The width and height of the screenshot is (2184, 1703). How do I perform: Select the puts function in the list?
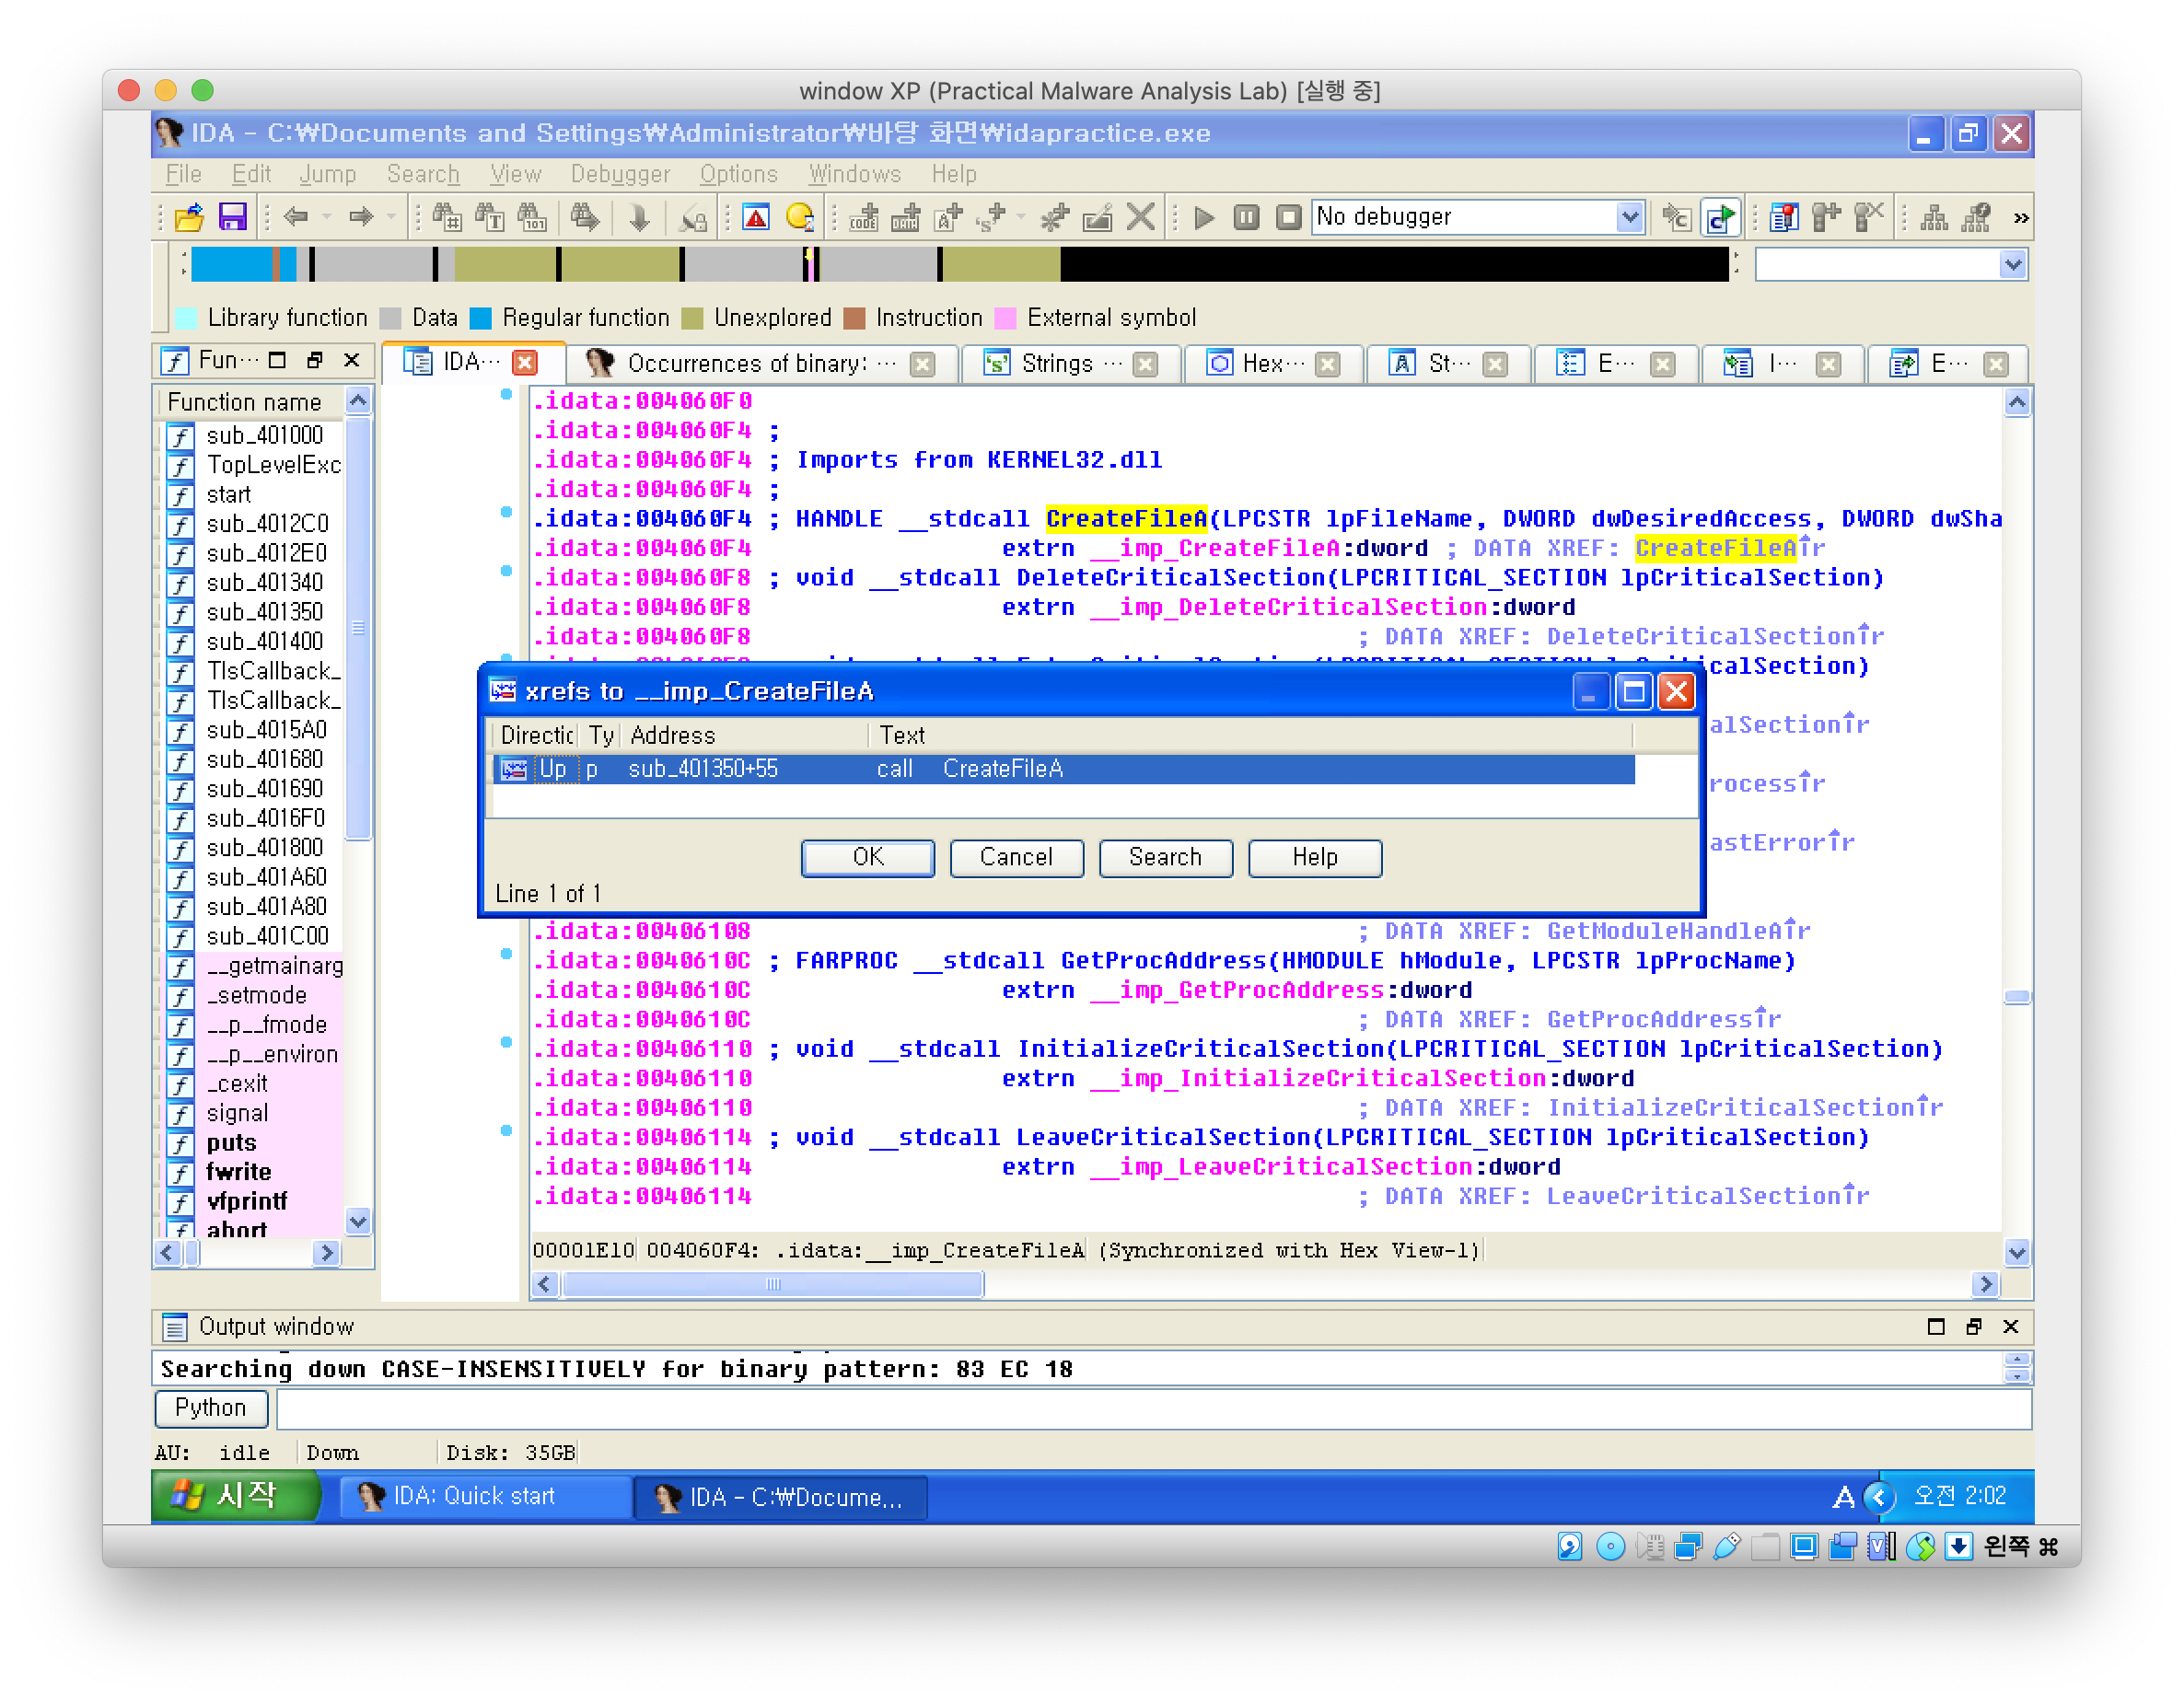point(231,1142)
